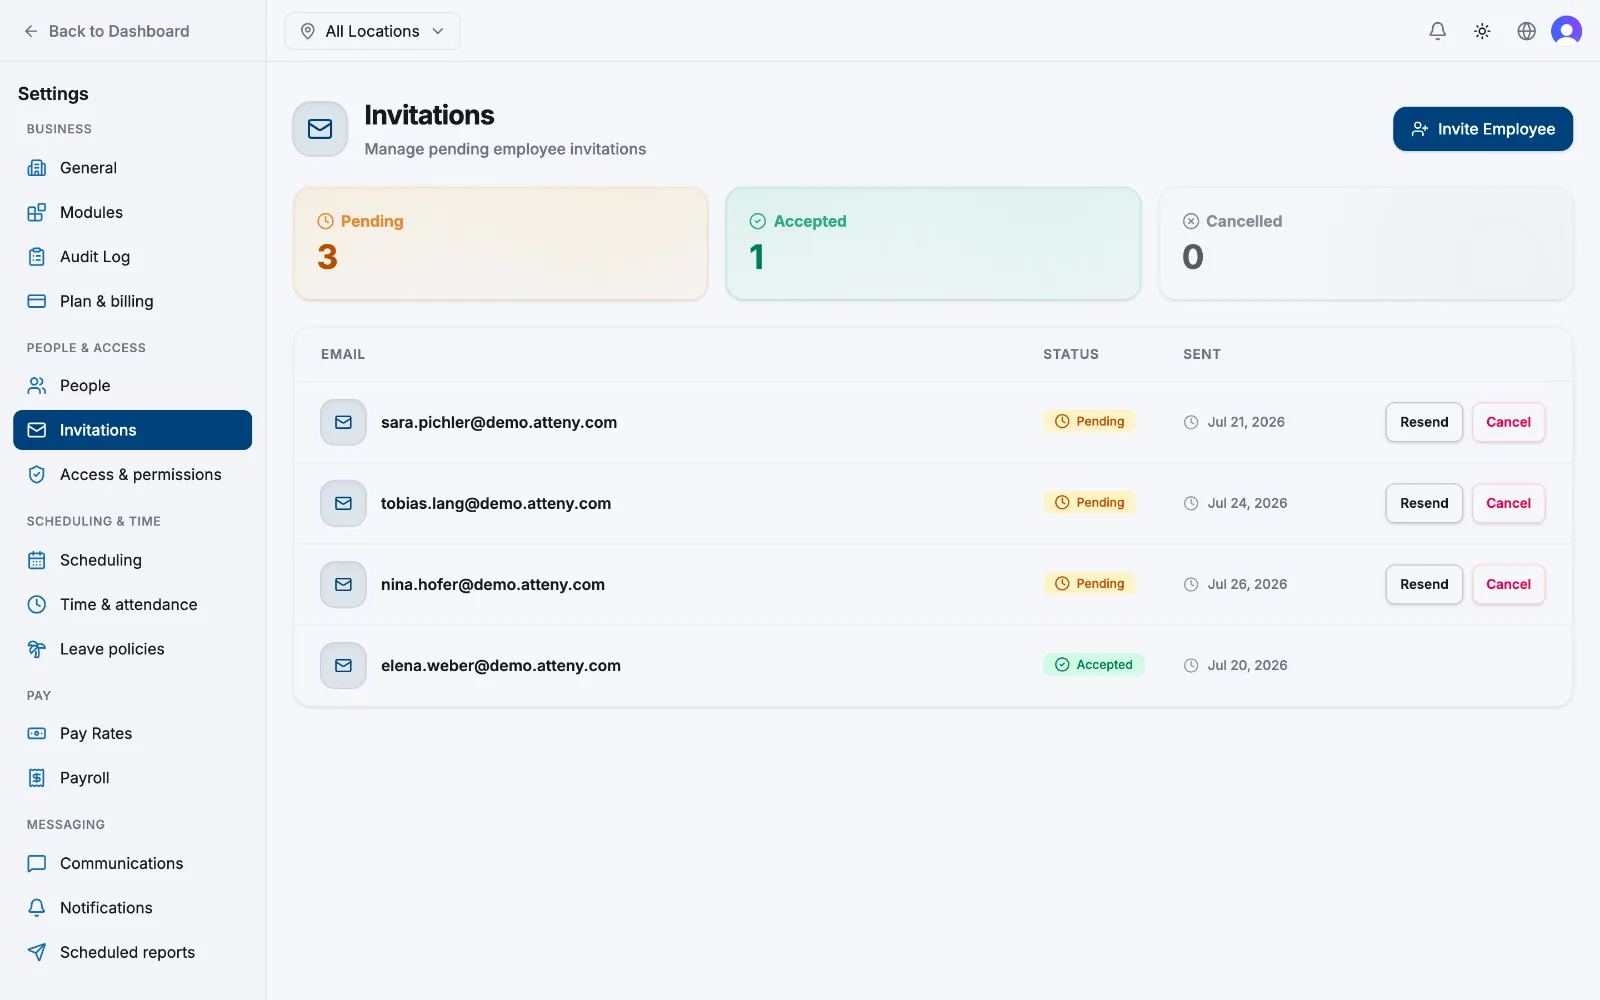Click the Access & permissions shield icon
Image resolution: width=1600 pixels, height=1000 pixels.
pos(37,475)
